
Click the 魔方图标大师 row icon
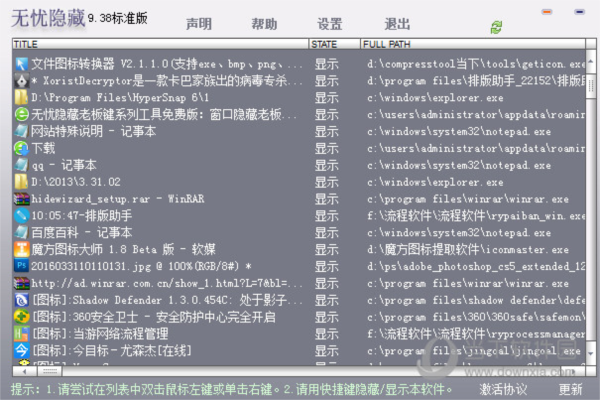click(x=21, y=249)
